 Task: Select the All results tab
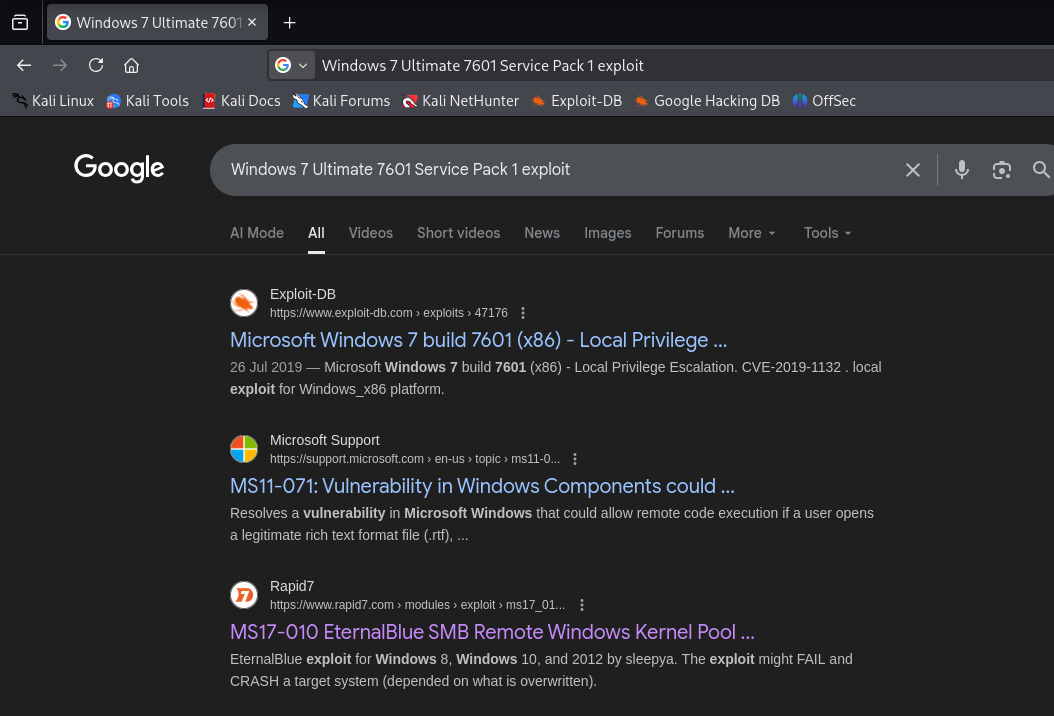317,233
